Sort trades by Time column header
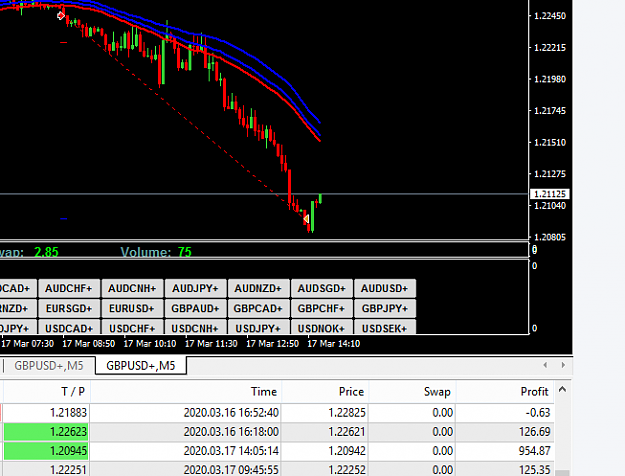 click(186, 391)
